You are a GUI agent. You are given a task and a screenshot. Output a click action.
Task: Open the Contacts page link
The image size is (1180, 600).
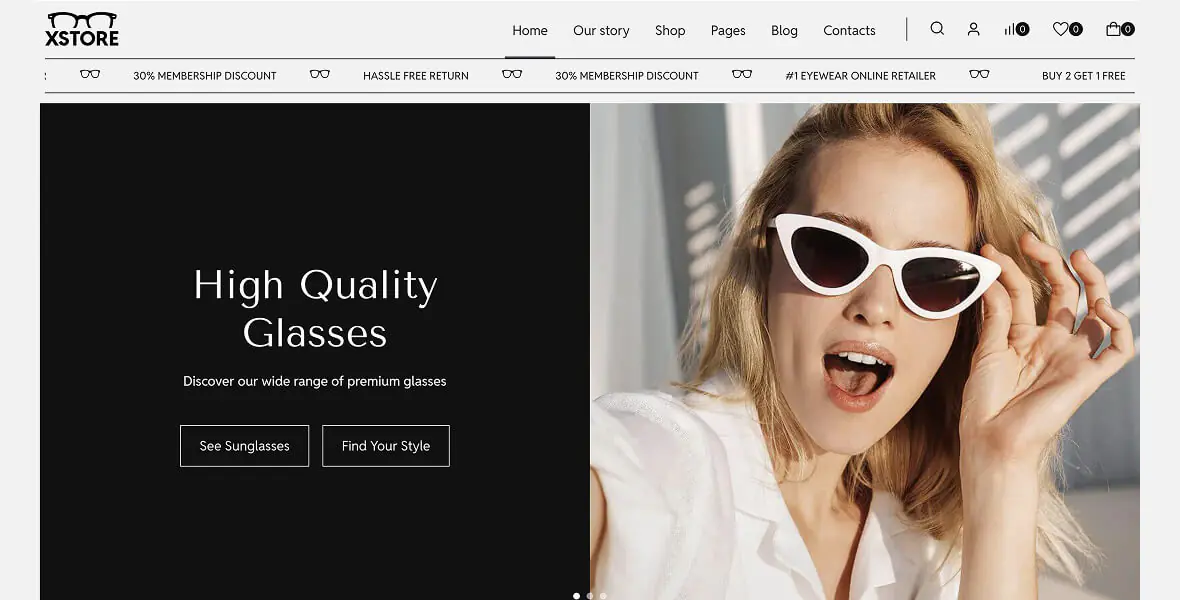[849, 30]
